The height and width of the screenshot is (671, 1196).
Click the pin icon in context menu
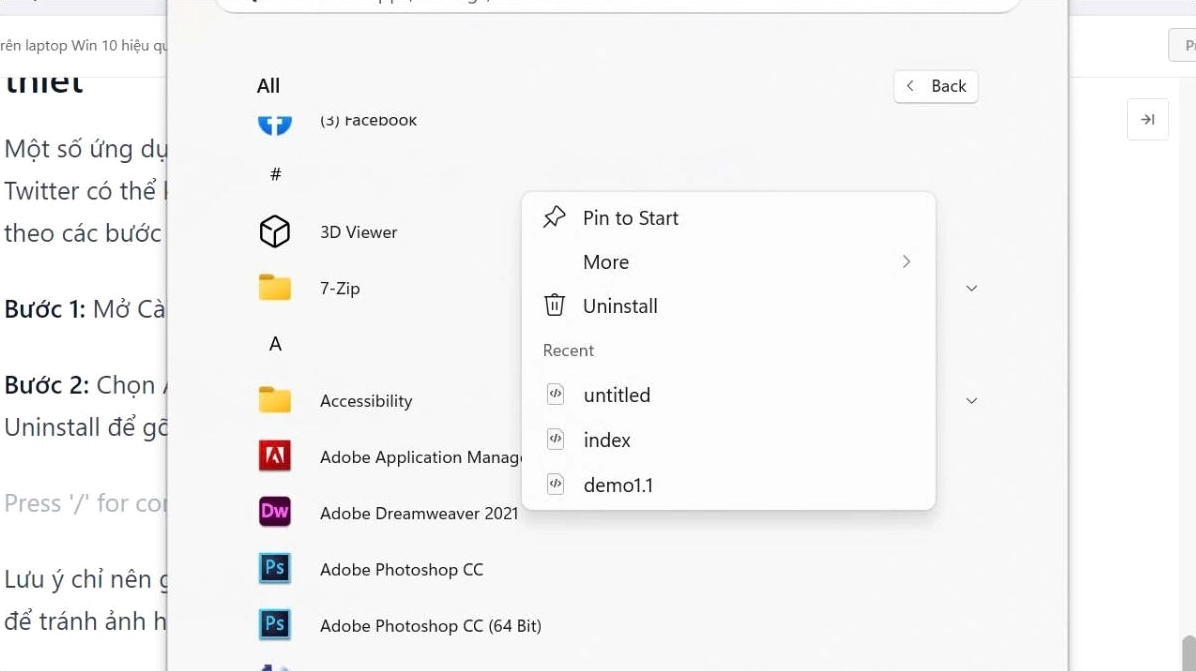(x=554, y=218)
